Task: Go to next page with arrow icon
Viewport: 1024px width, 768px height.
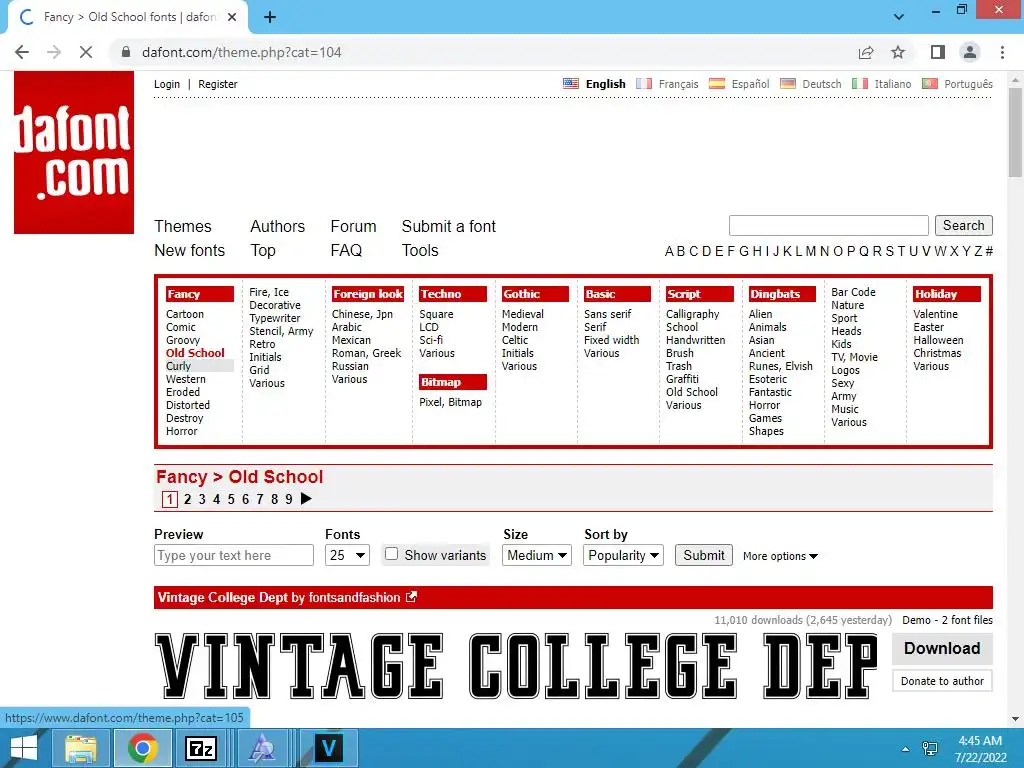Action: tap(306, 499)
